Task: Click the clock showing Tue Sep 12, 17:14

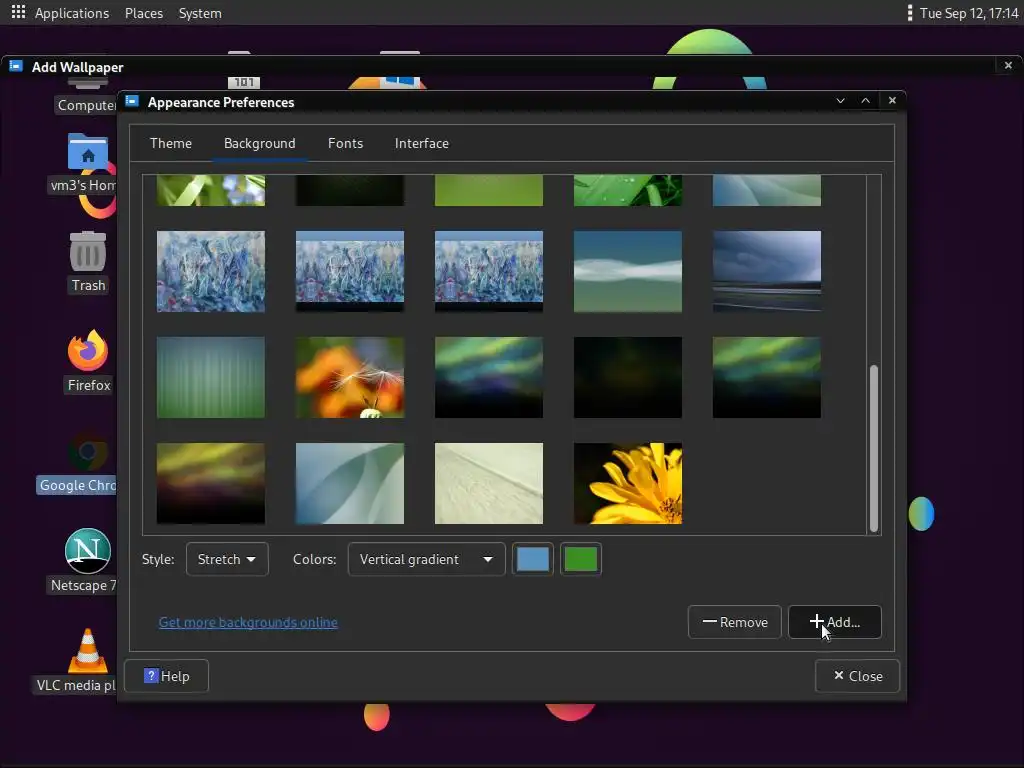Action: click(x=969, y=13)
